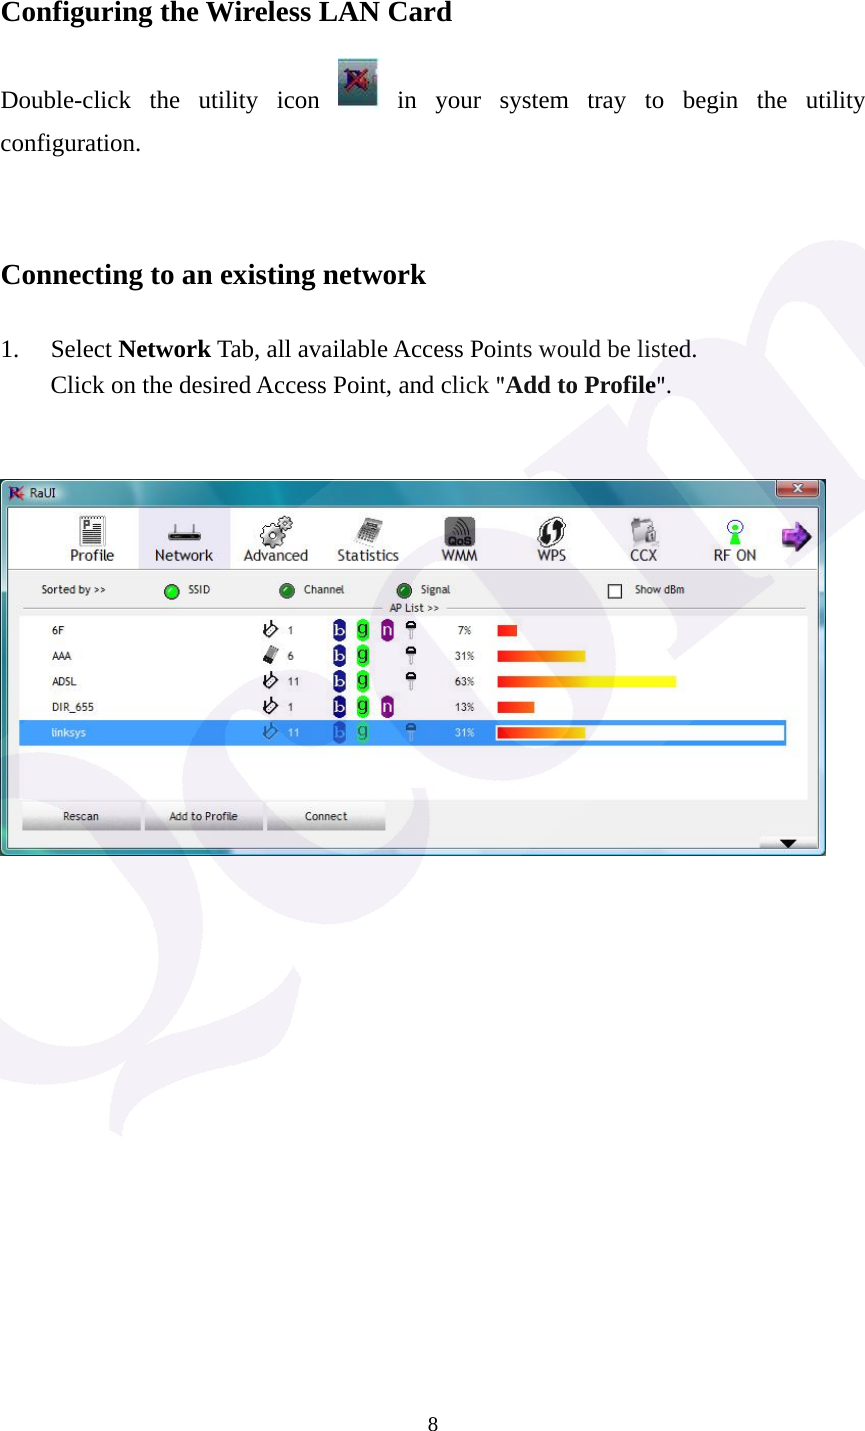
Task: Select the Signal sort option
Action: tap(404, 590)
